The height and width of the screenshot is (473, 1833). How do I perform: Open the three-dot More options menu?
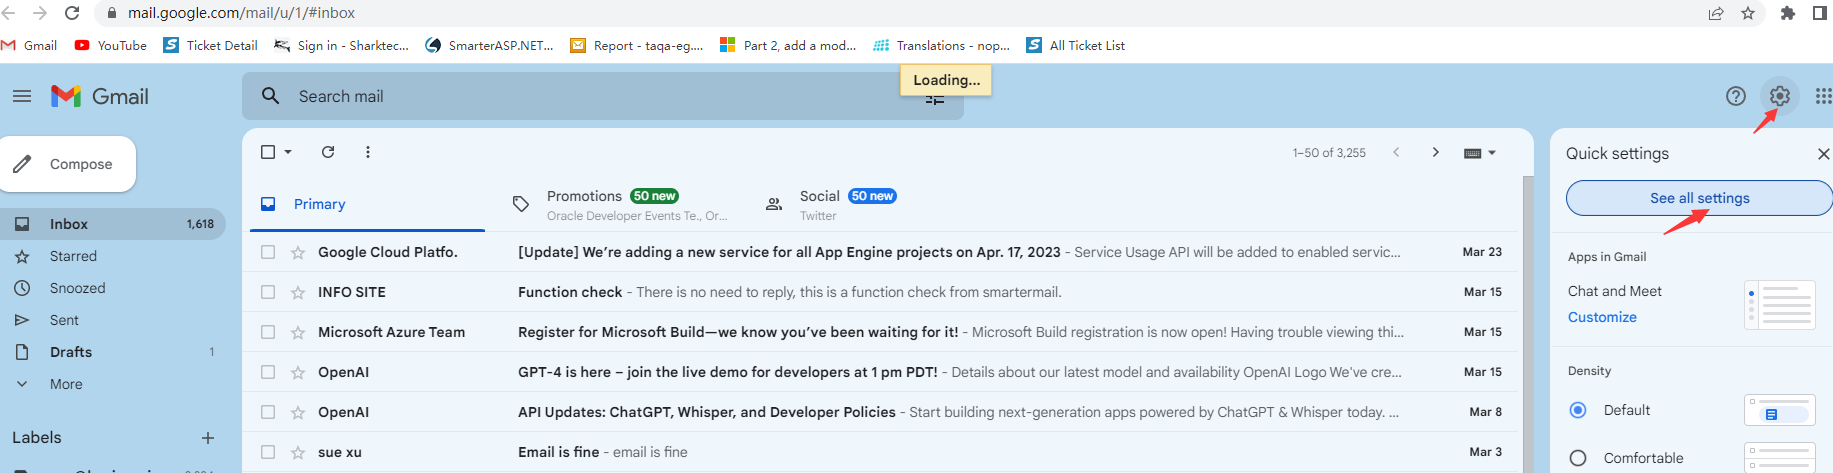(368, 152)
